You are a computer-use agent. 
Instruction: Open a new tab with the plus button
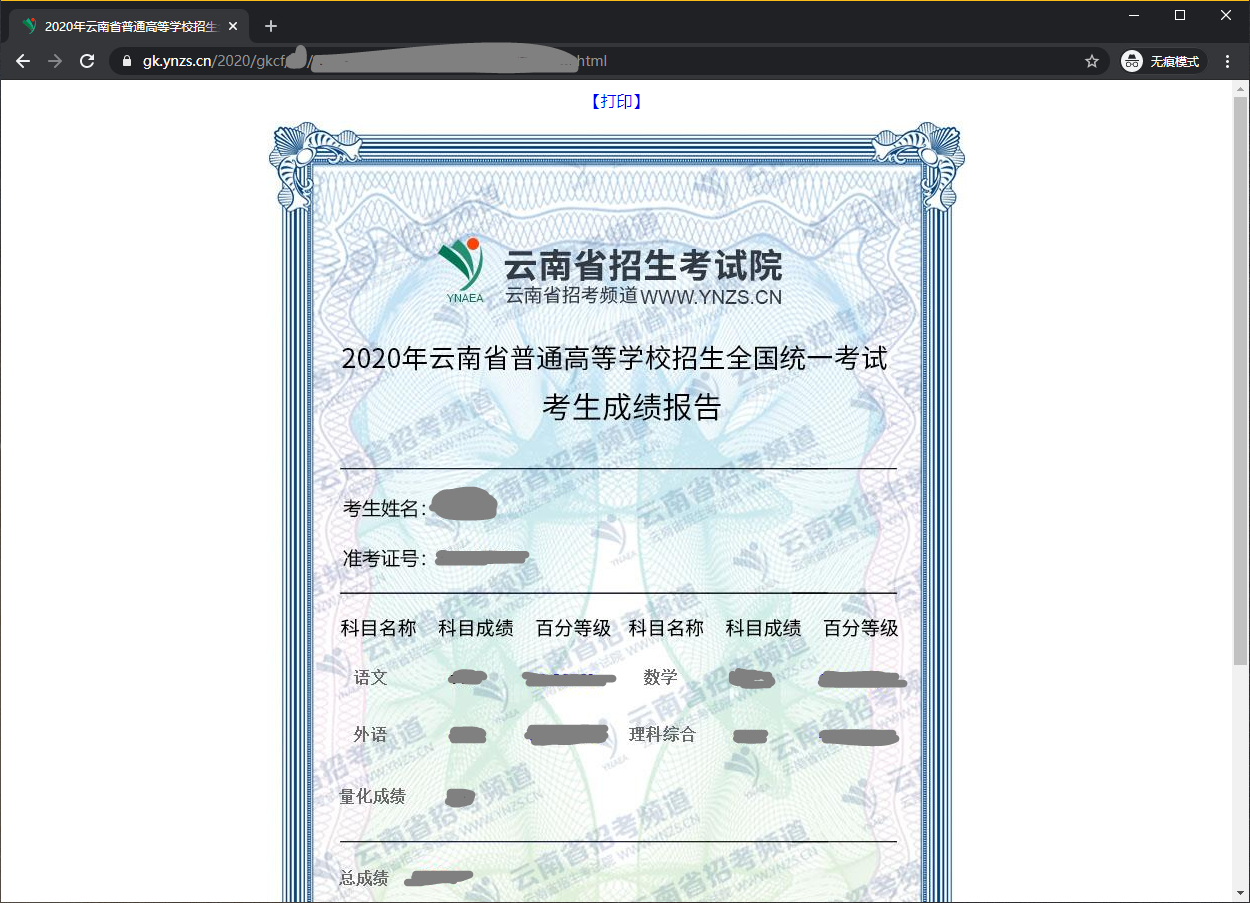pos(270,26)
